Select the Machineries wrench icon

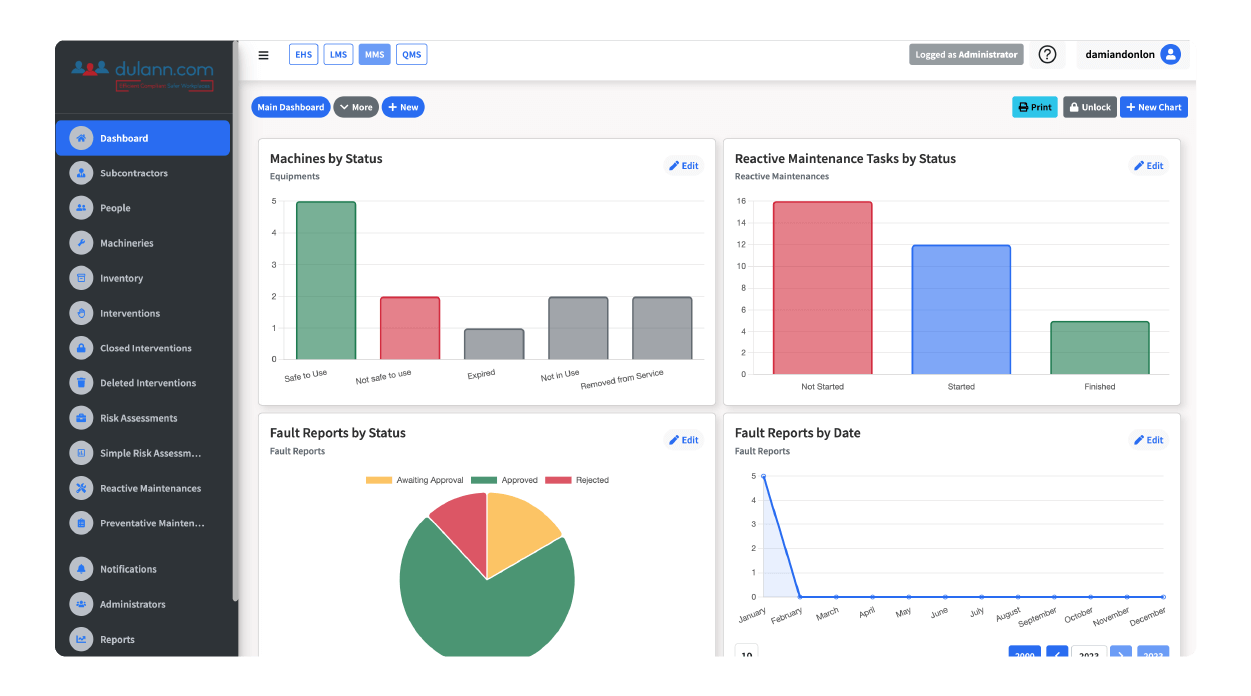point(81,243)
